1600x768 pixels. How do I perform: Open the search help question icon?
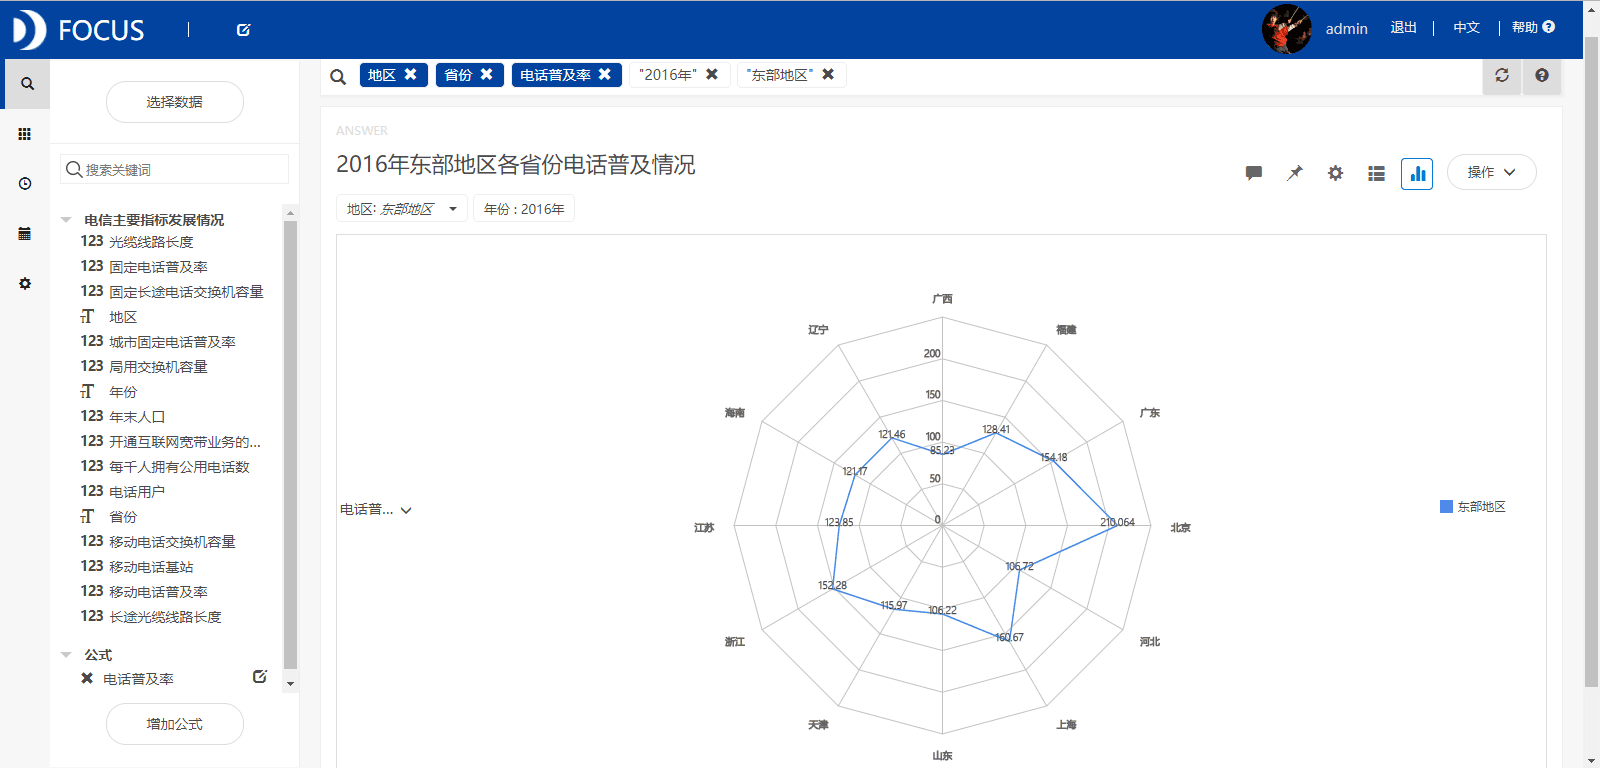(x=1542, y=75)
